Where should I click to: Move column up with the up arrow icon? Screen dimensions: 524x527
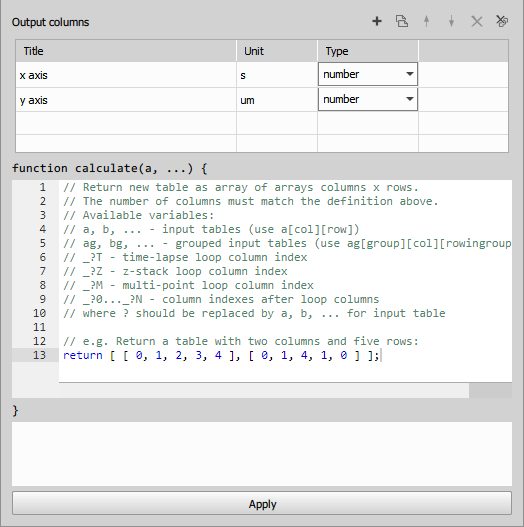tap(427, 22)
